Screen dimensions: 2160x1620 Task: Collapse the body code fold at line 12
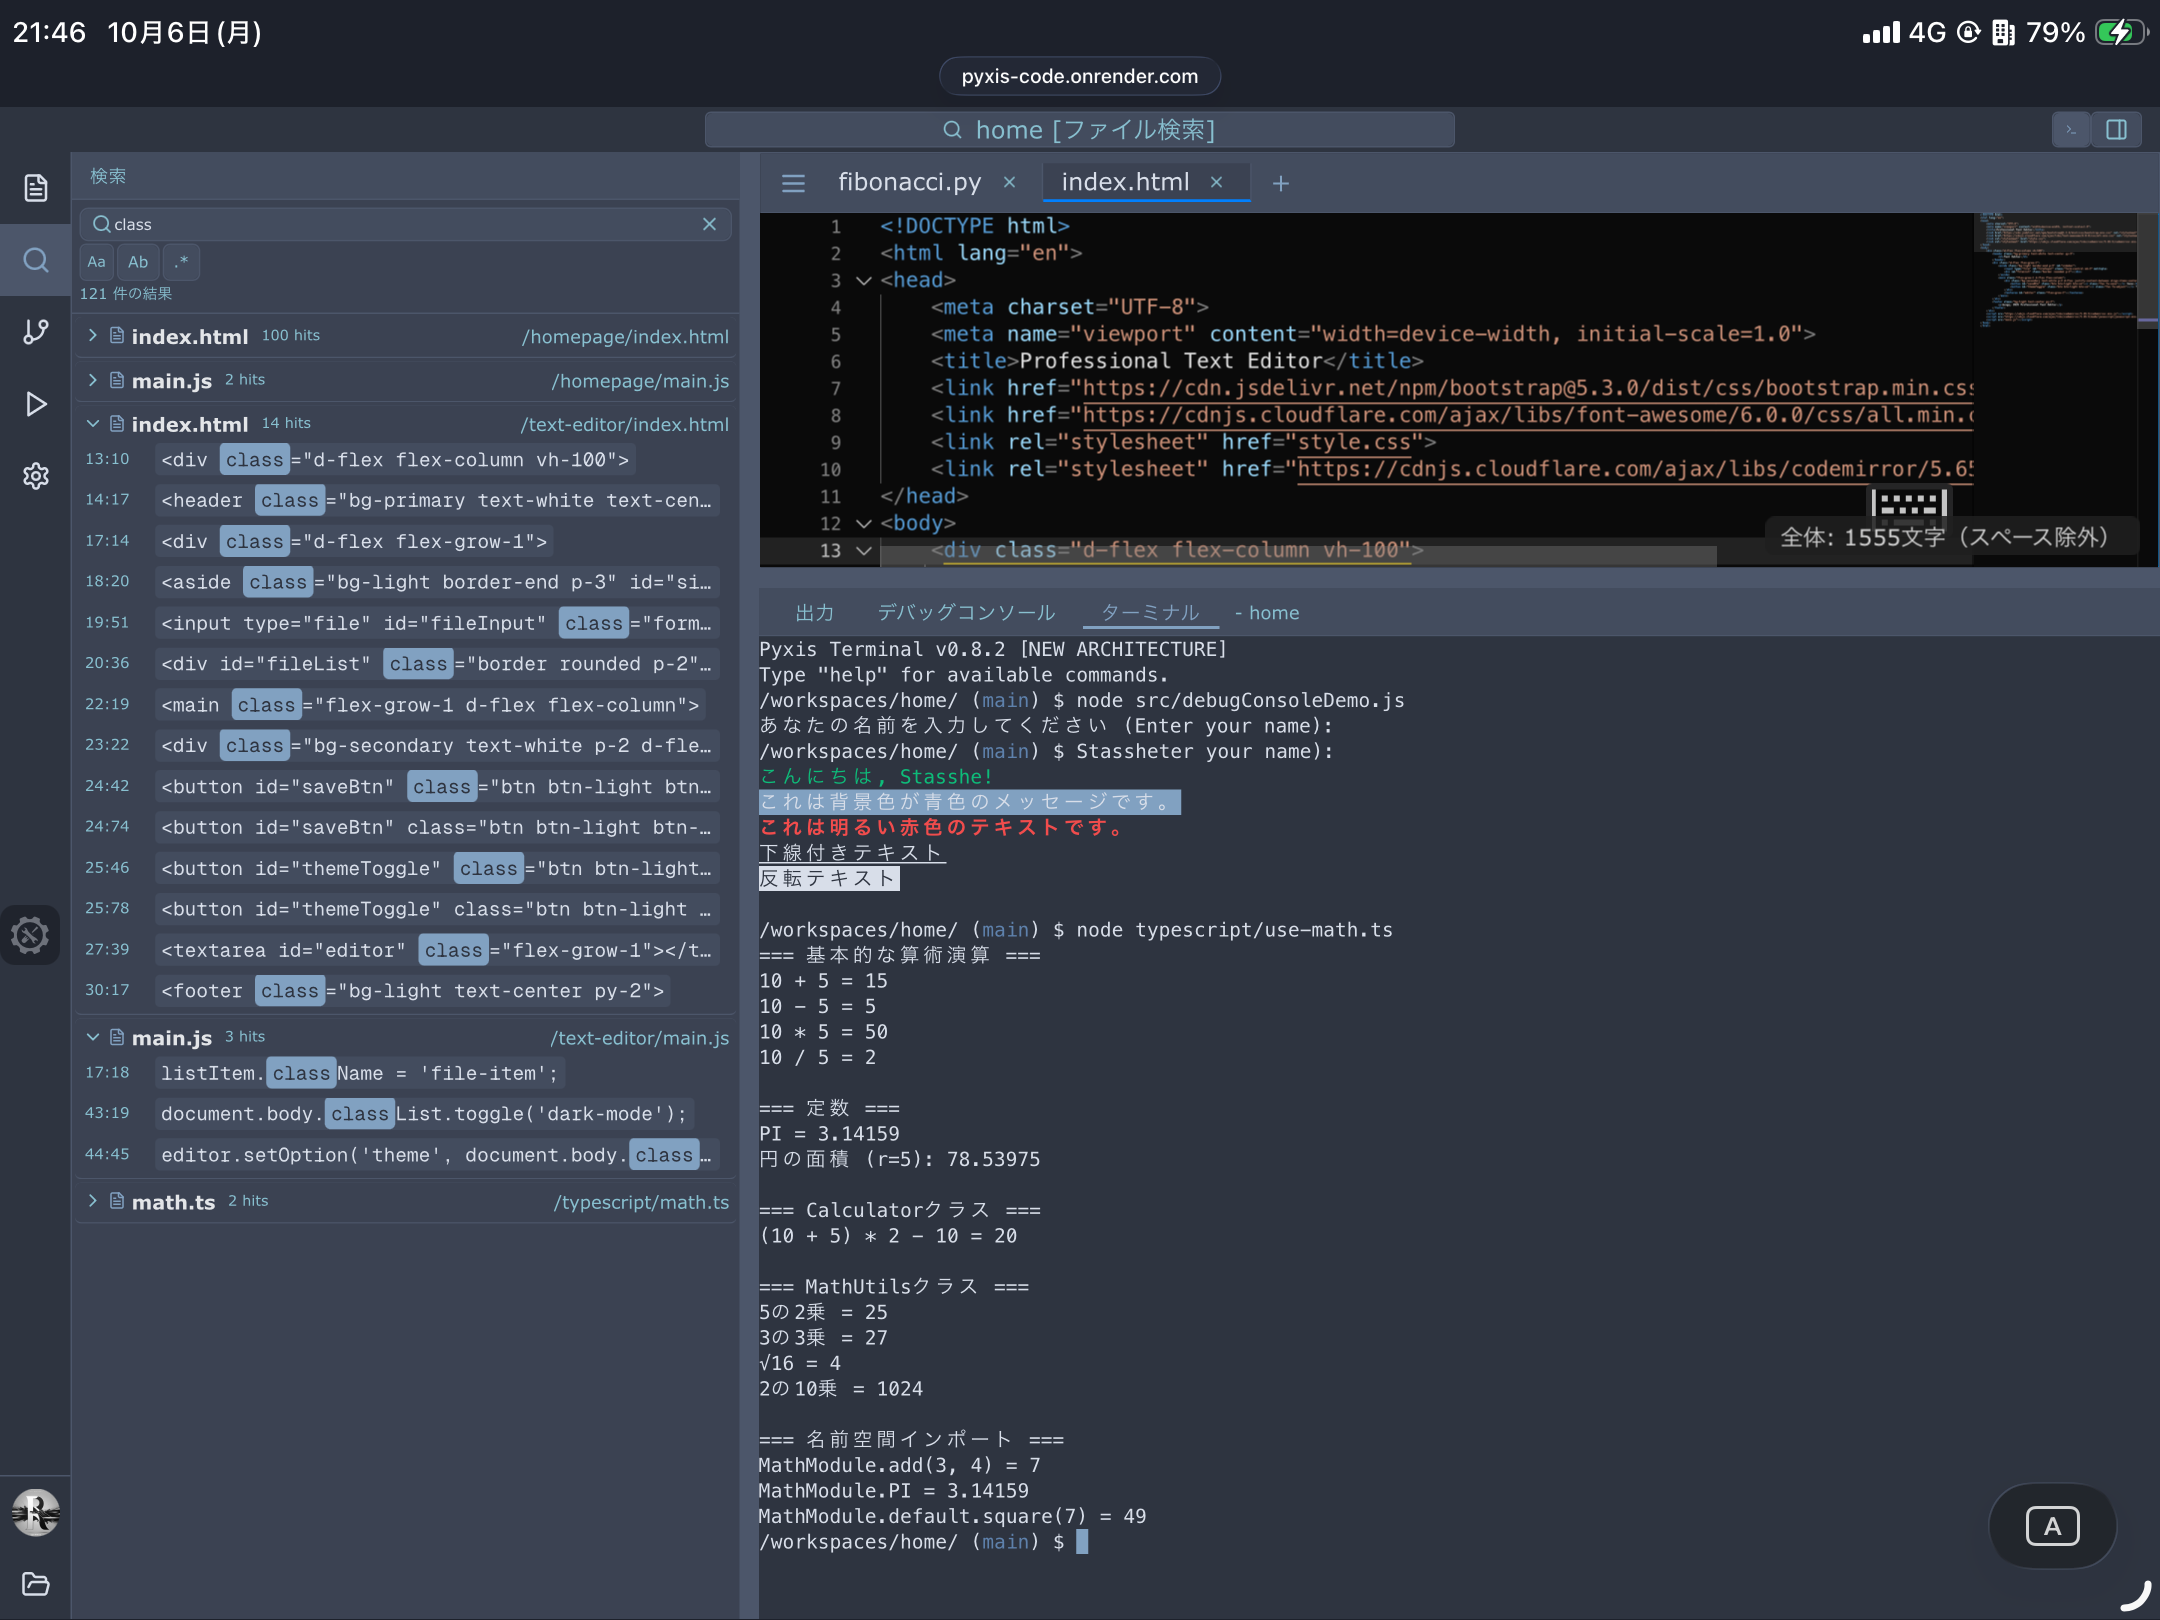pos(864,523)
